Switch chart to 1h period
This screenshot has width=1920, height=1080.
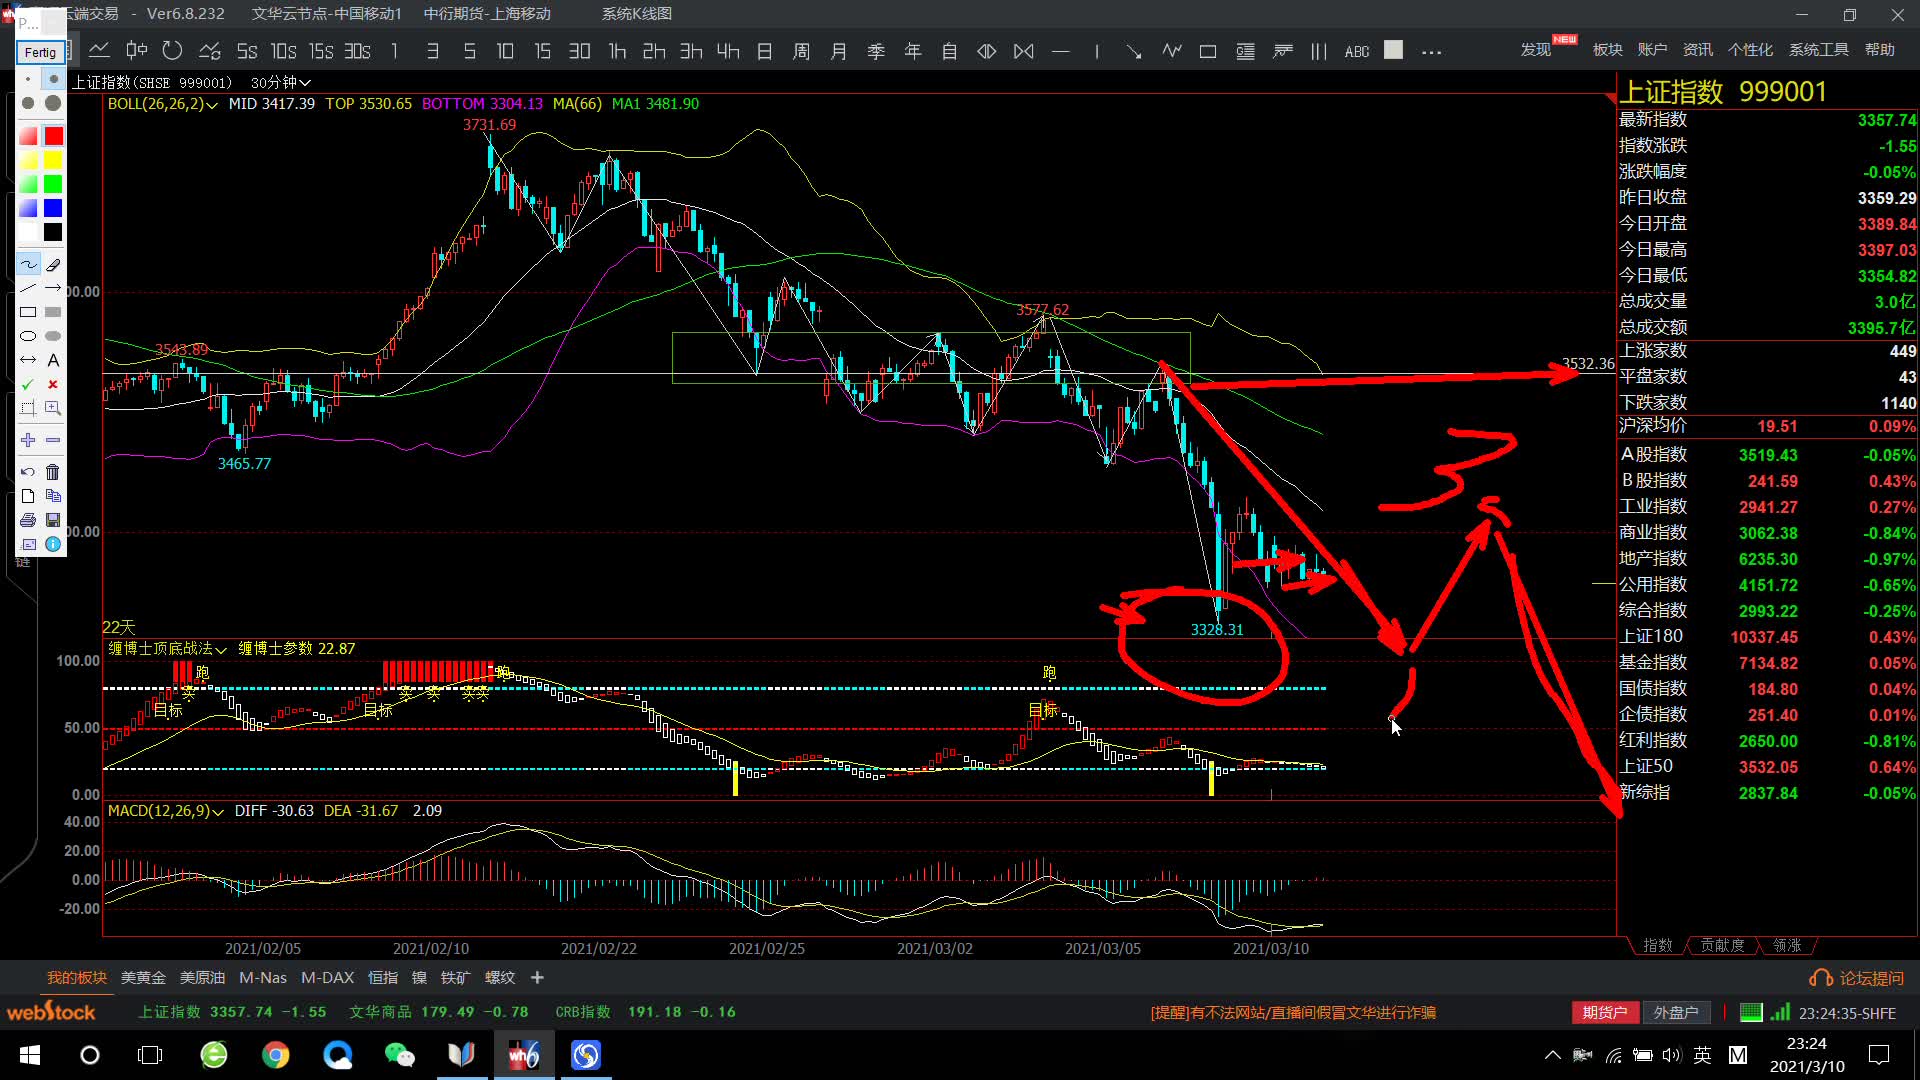click(617, 51)
